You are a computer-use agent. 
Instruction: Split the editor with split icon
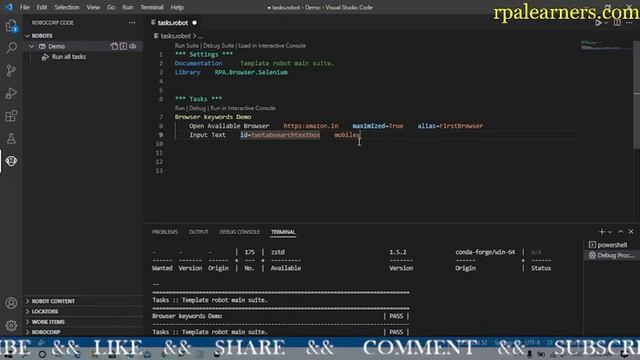(617, 23)
